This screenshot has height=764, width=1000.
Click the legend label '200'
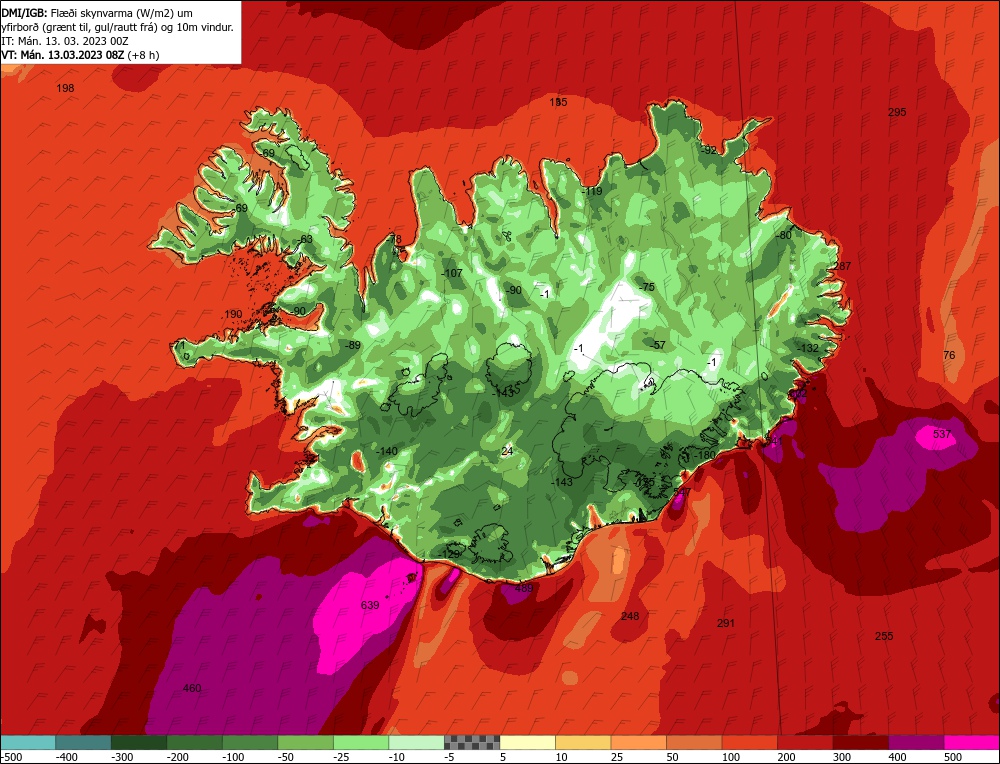786,757
